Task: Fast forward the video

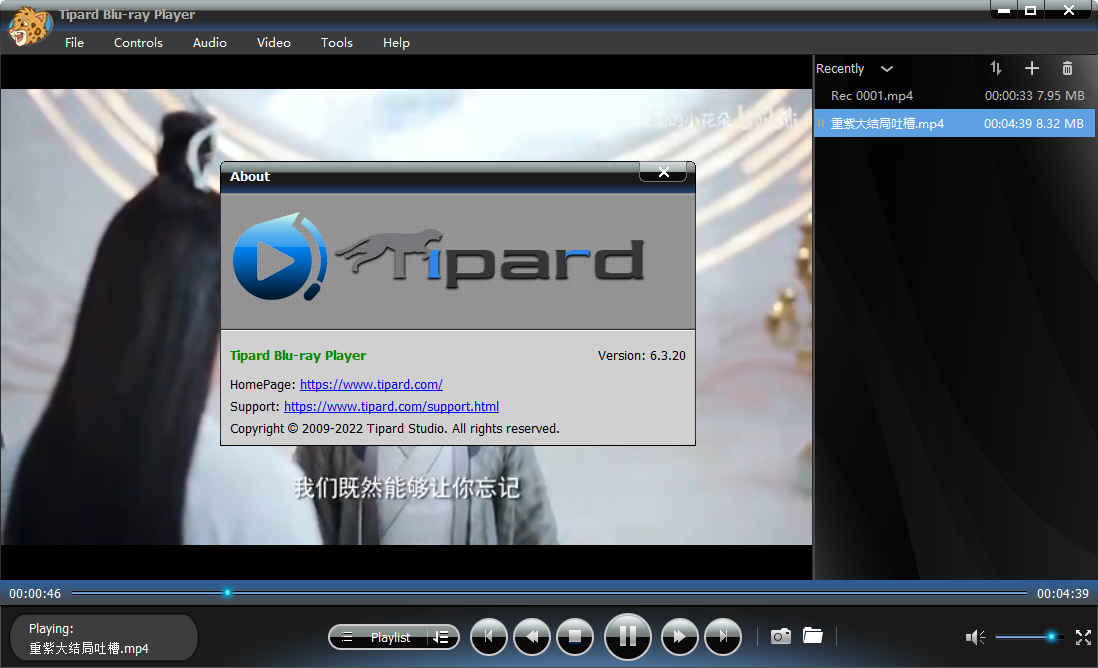Action: 679,636
